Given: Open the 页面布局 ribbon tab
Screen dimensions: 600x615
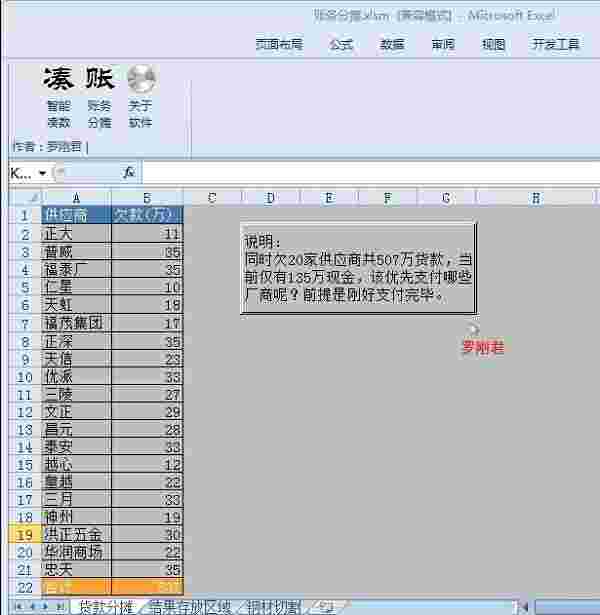Looking at the screenshot, I should 279,44.
